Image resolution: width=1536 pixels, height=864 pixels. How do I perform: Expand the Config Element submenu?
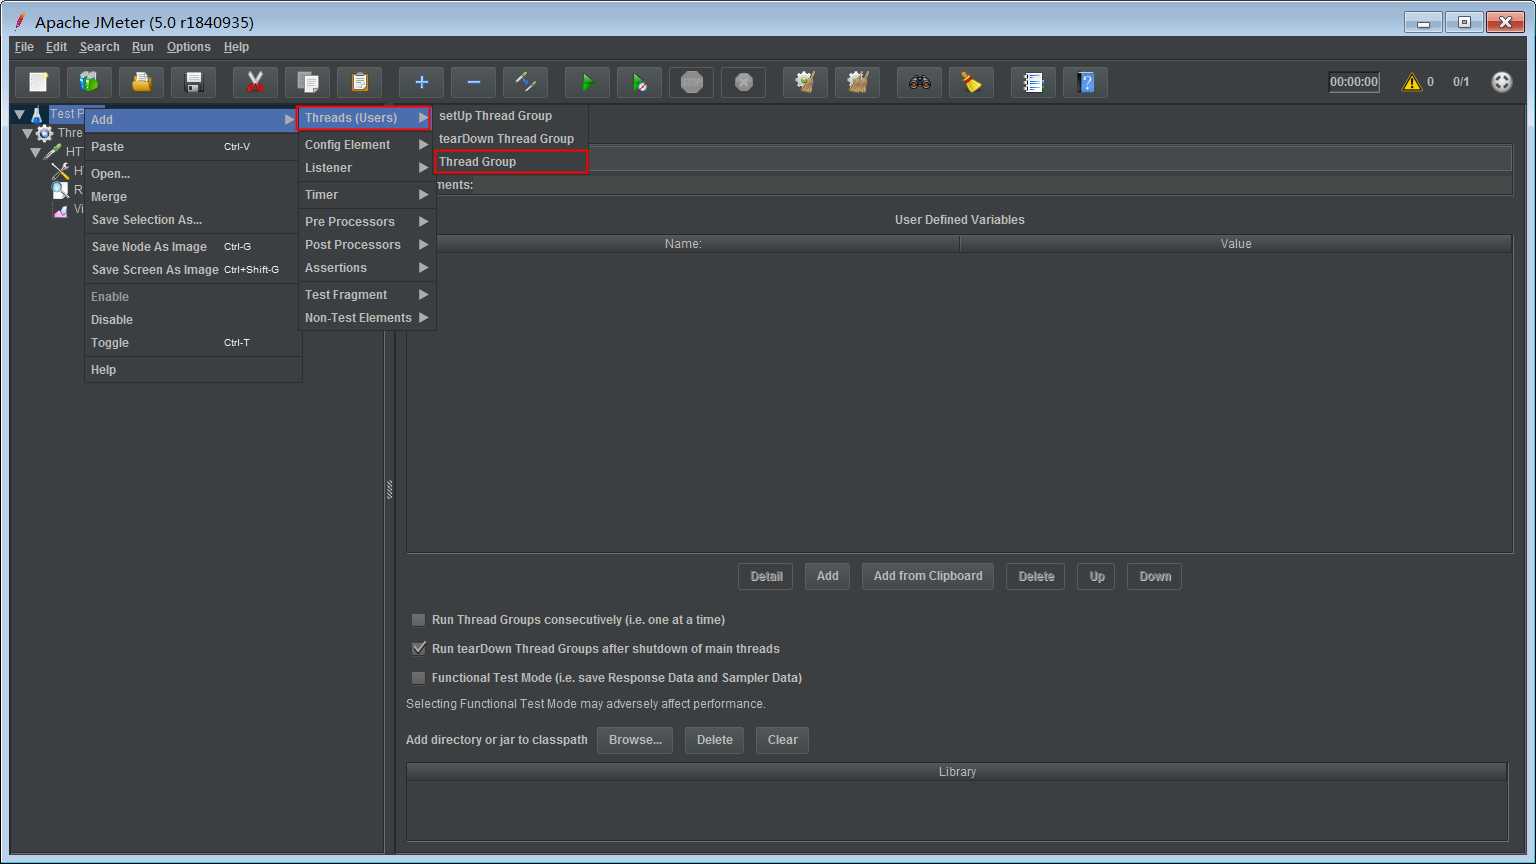click(367, 145)
